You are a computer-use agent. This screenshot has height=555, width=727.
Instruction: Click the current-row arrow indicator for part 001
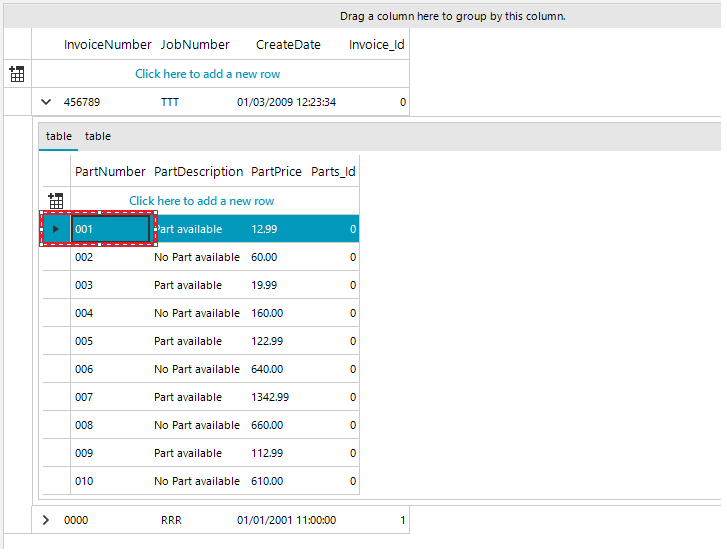(x=56, y=229)
